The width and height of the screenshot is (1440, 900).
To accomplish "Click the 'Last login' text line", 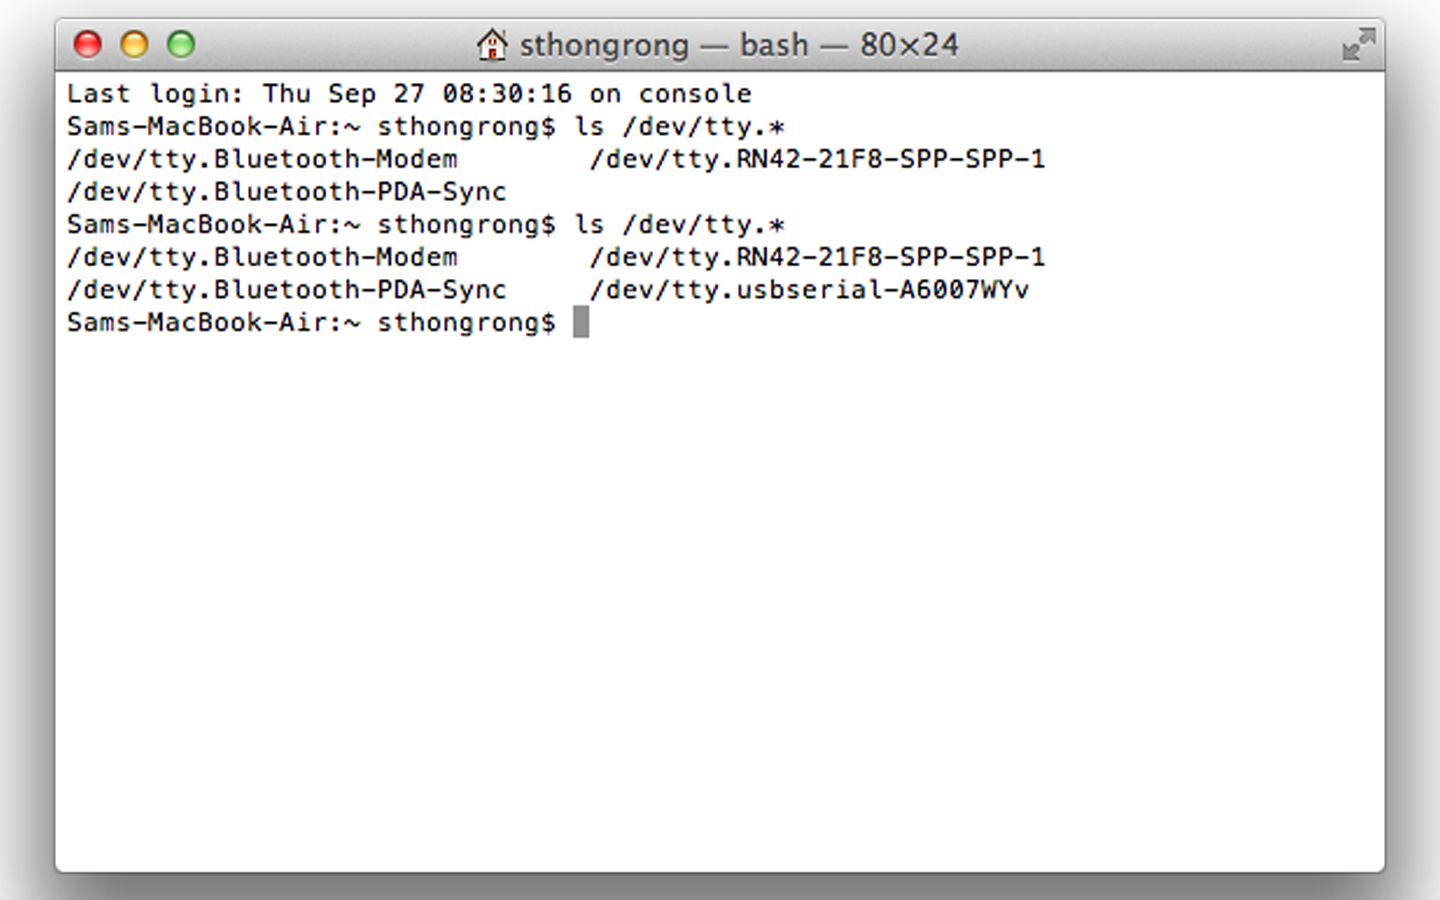I will [409, 94].
